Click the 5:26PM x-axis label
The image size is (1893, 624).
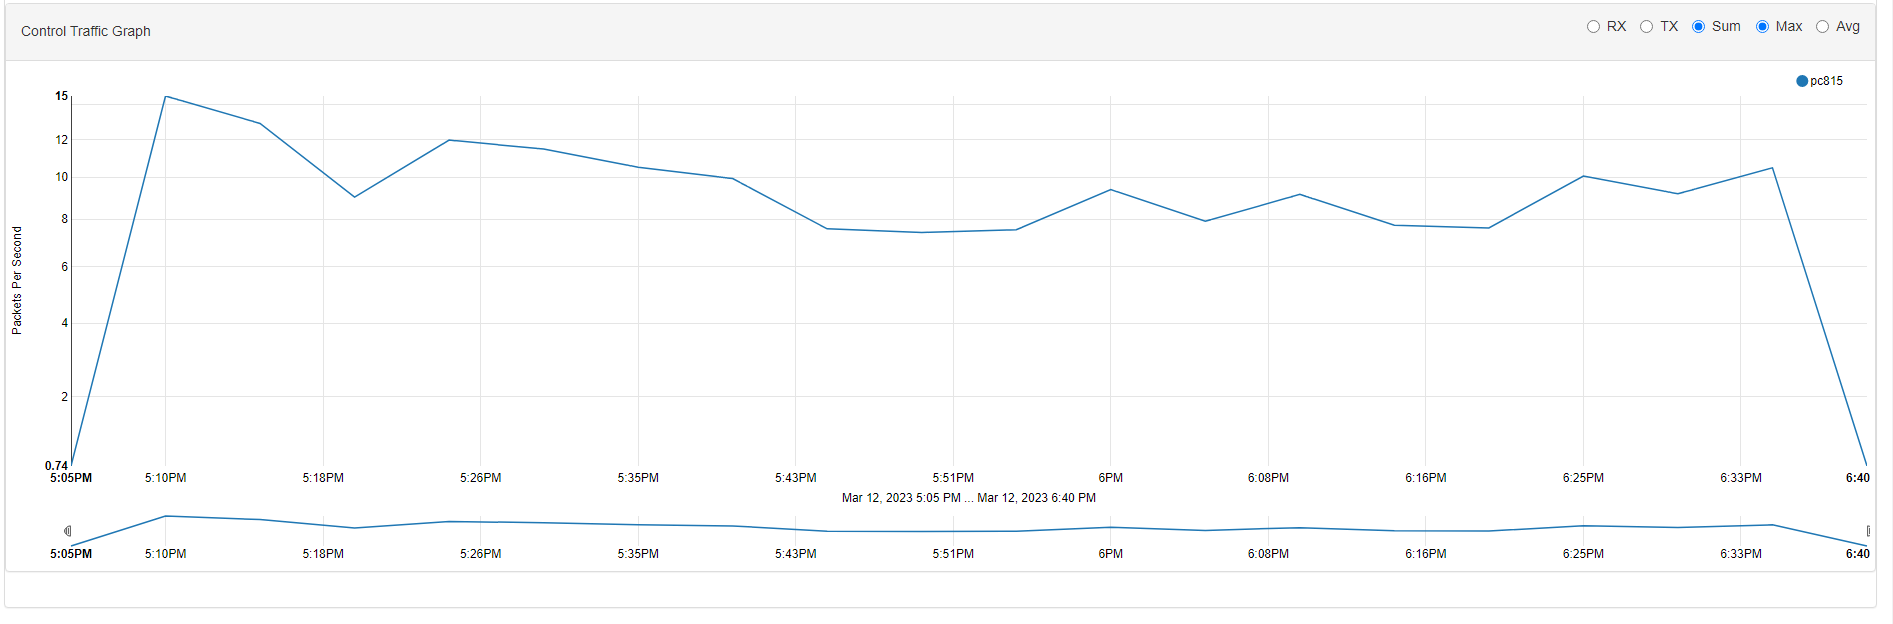(x=481, y=478)
